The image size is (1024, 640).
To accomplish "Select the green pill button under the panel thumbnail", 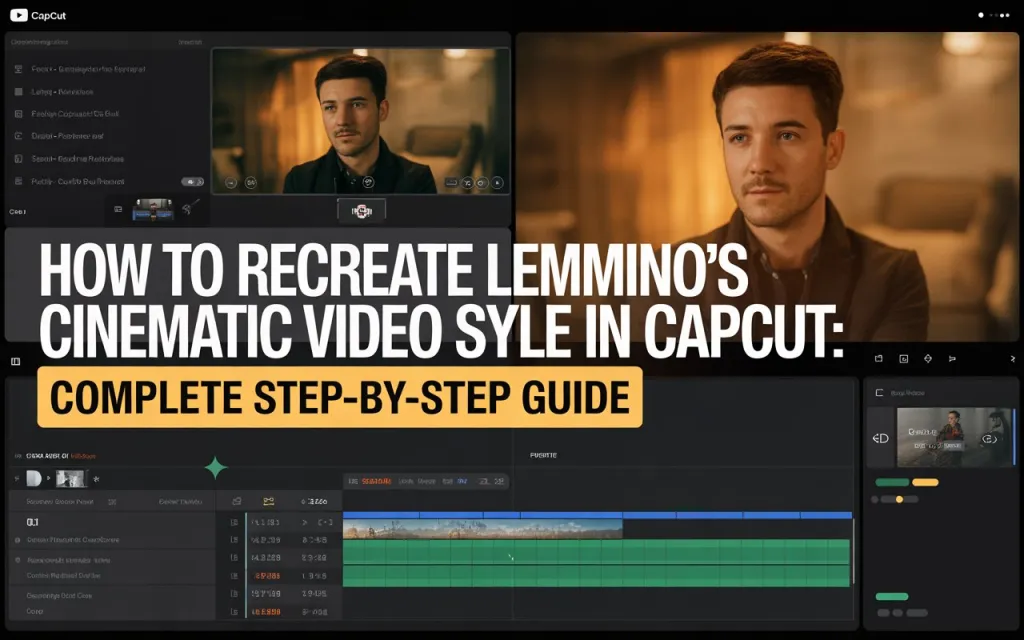I will tap(892, 482).
